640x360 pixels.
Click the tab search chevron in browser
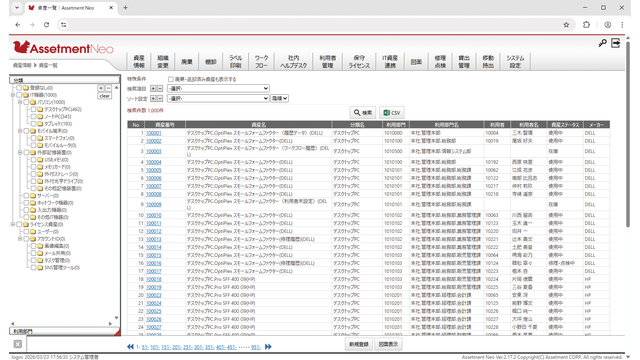click(17, 8)
